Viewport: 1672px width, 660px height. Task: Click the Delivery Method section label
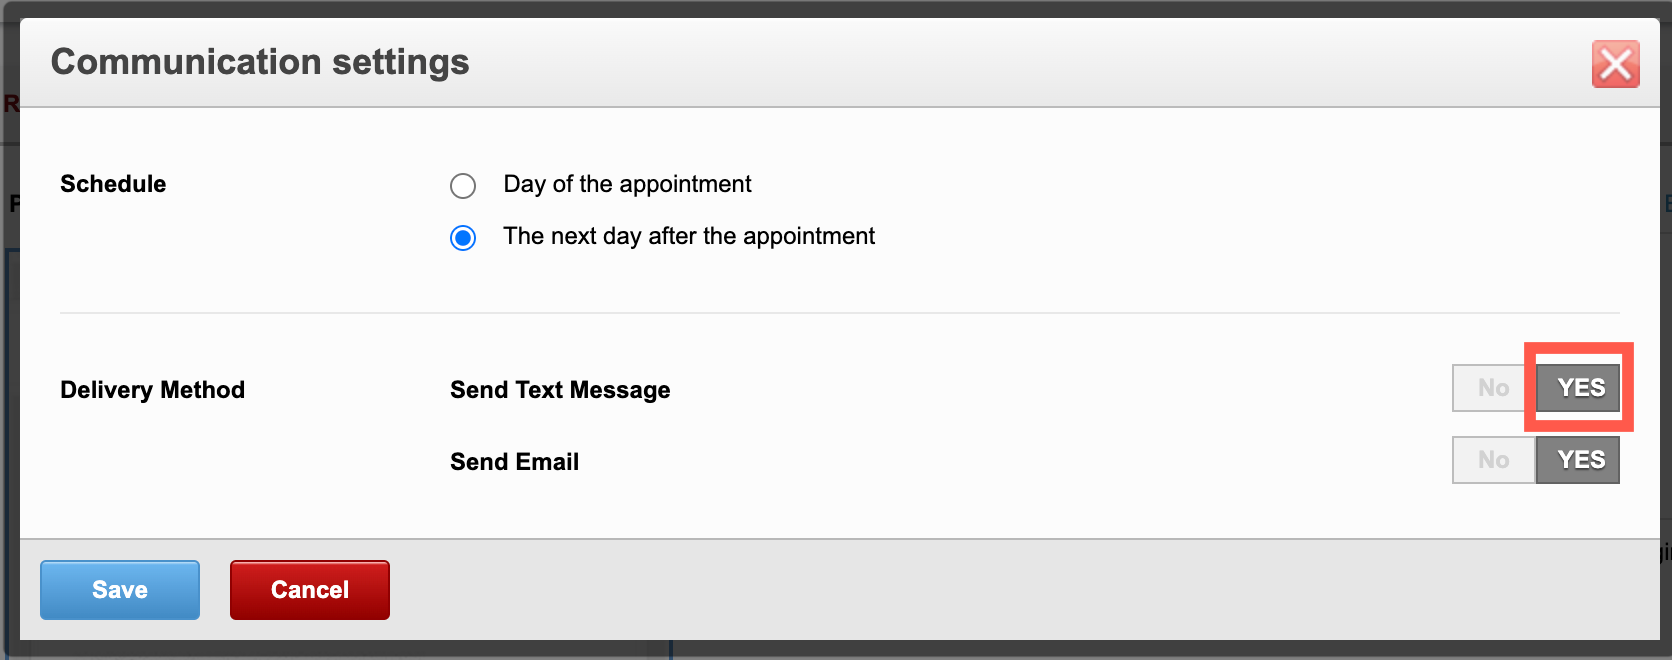click(152, 390)
